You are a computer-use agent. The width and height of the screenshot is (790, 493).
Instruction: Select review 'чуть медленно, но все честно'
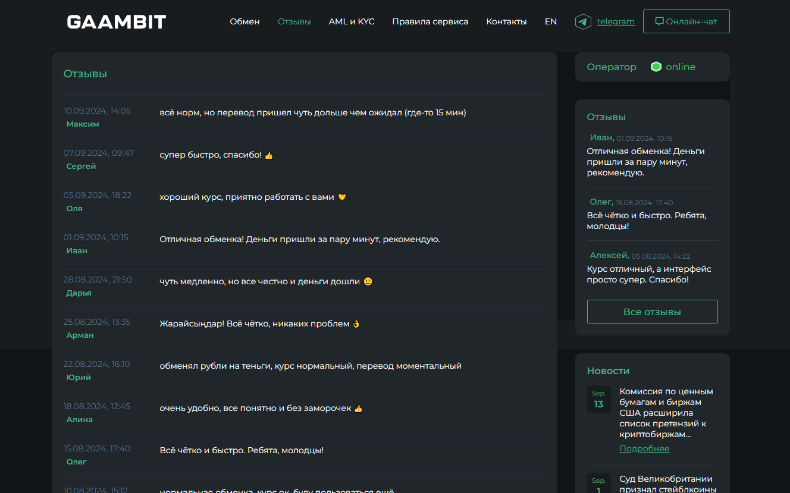coord(259,281)
